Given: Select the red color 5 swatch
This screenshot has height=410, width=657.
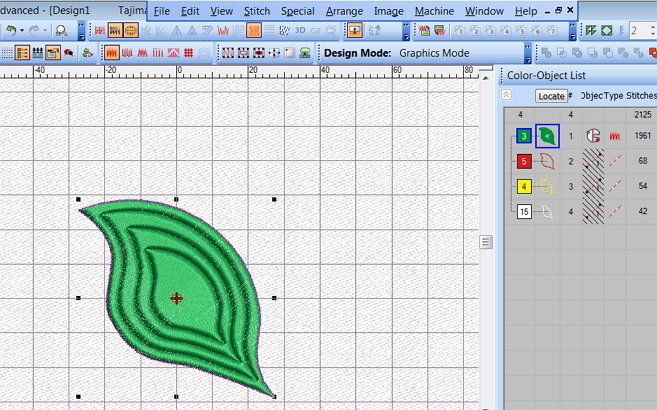Looking at the screenshot, I should 522,160.
